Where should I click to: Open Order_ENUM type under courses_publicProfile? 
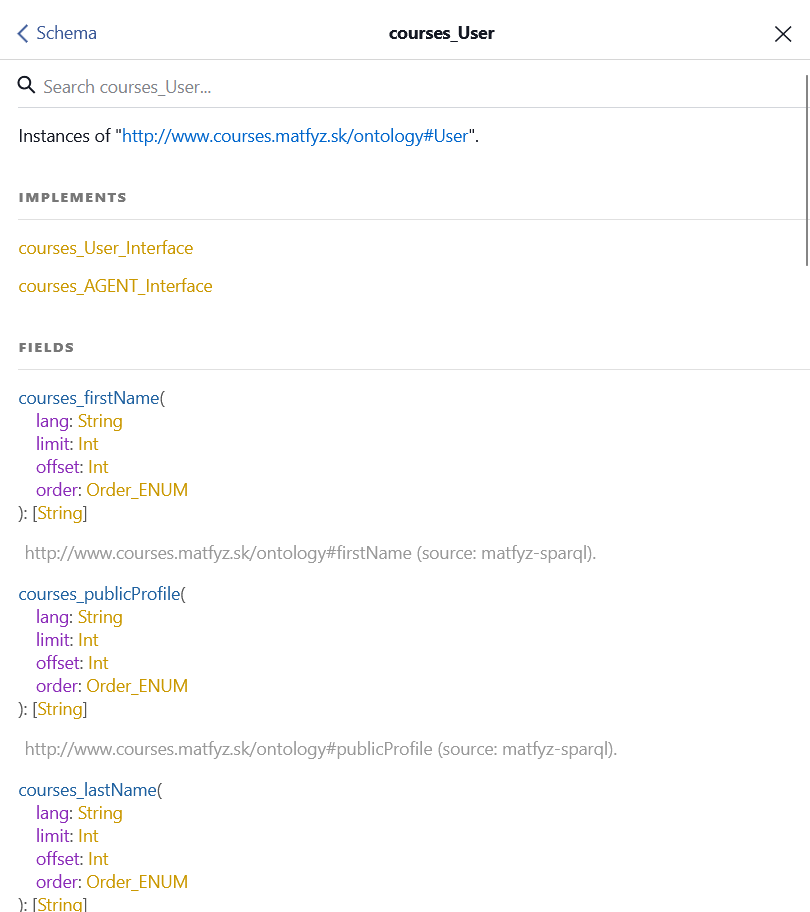tap(137, 686)
